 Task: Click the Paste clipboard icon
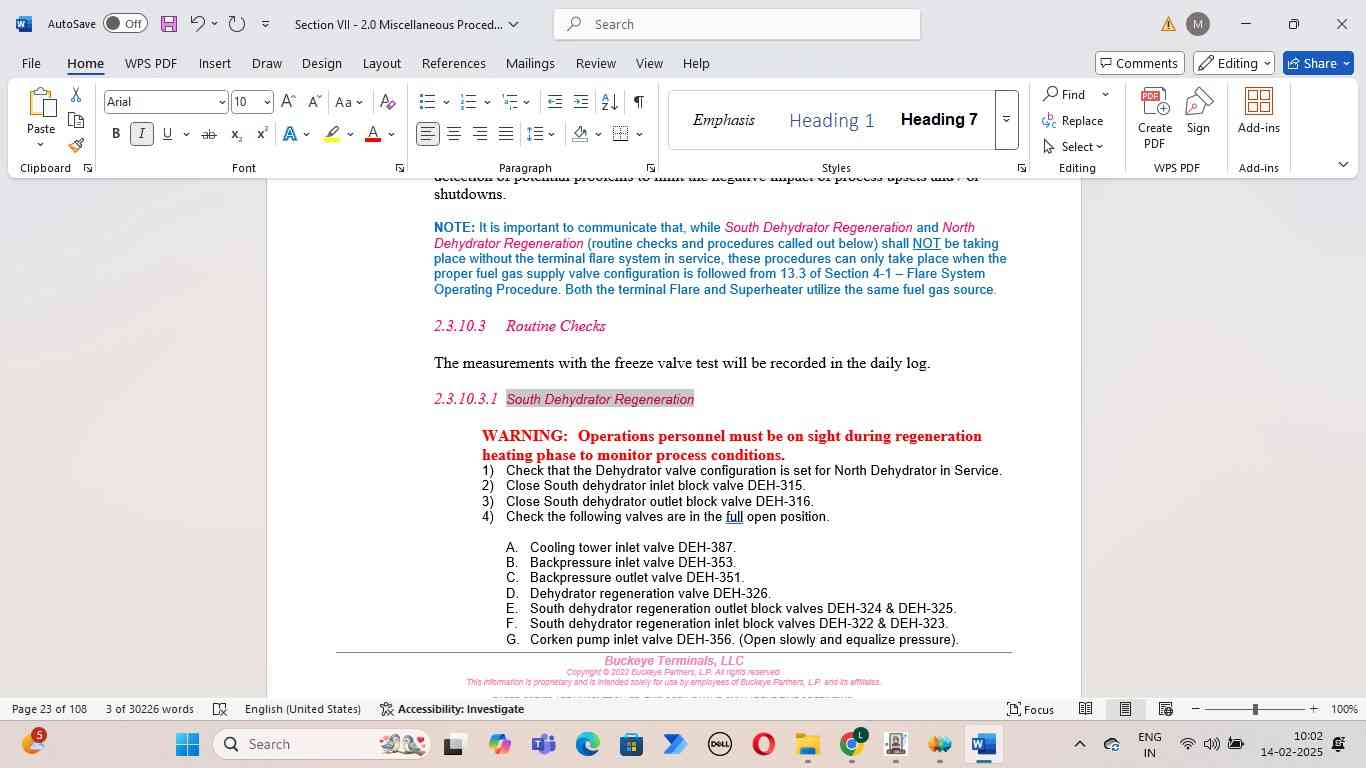(x=41, y=103)
